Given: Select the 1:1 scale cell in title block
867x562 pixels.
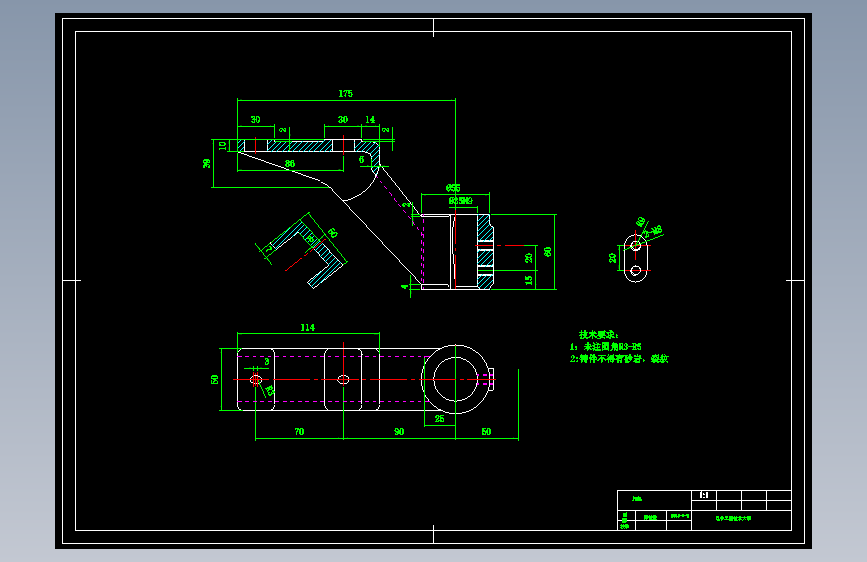Looking at the screenshot, I should point(704,495).
